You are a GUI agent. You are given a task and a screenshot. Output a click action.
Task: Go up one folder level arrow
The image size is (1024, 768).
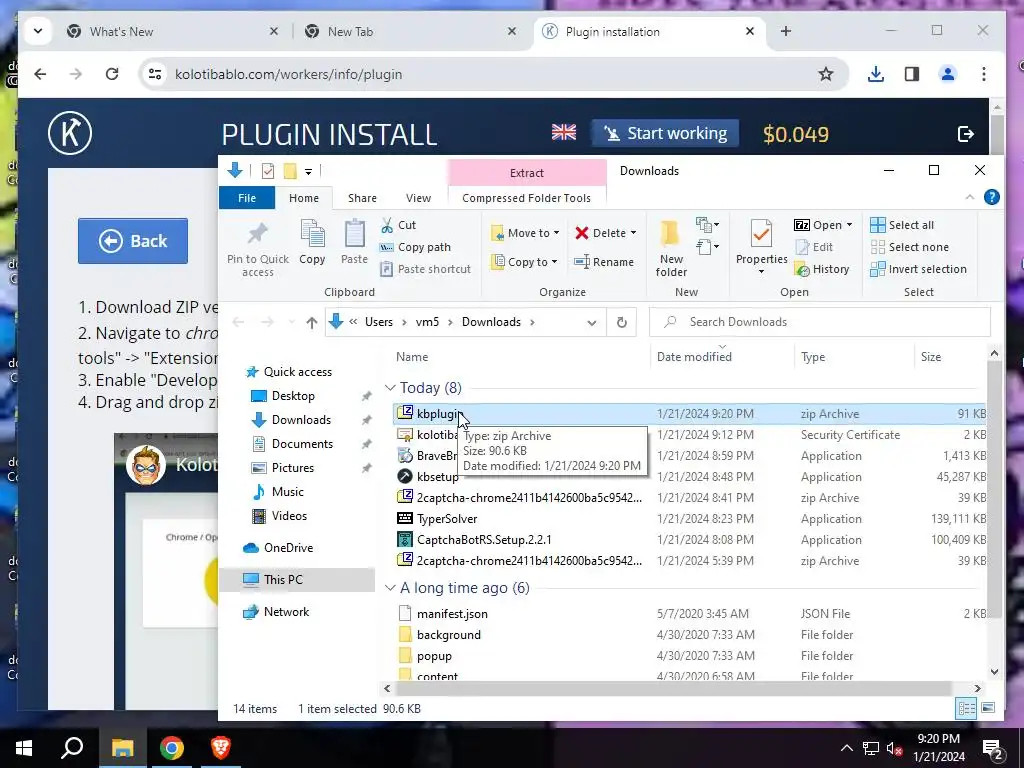click(x=312, y=322)
